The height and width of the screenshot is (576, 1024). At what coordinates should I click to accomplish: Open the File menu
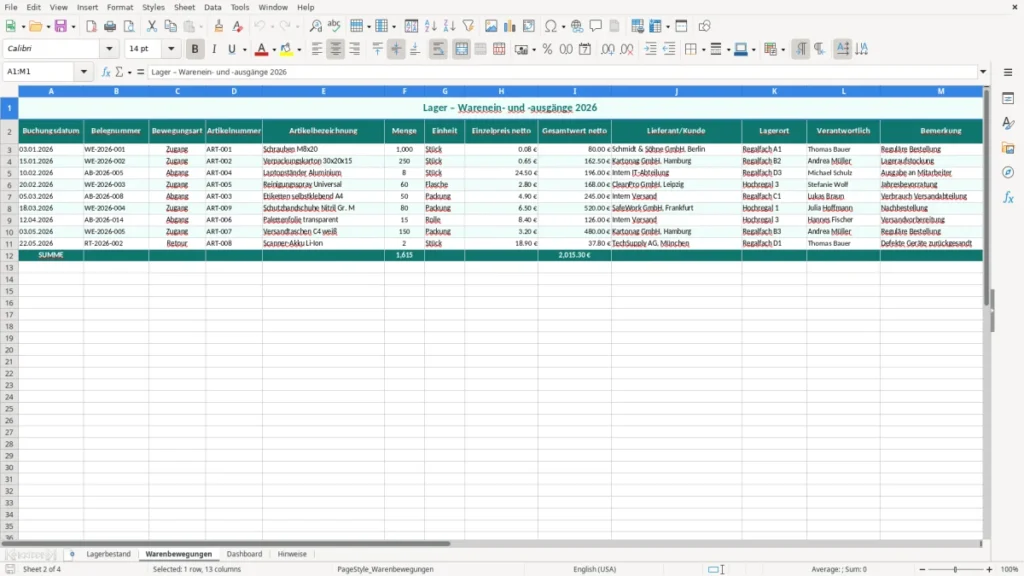click(x=11, y=7)
